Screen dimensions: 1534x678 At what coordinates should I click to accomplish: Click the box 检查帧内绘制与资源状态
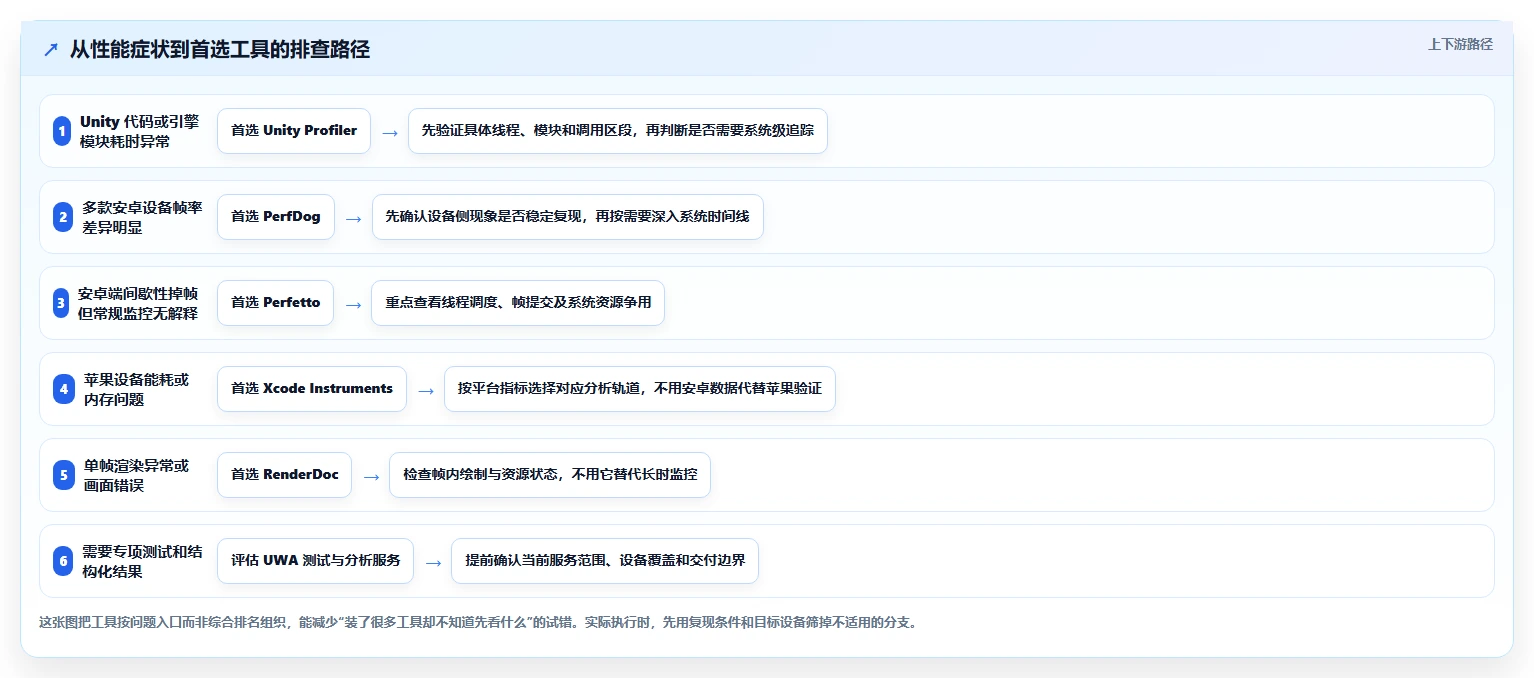point(550,475)
